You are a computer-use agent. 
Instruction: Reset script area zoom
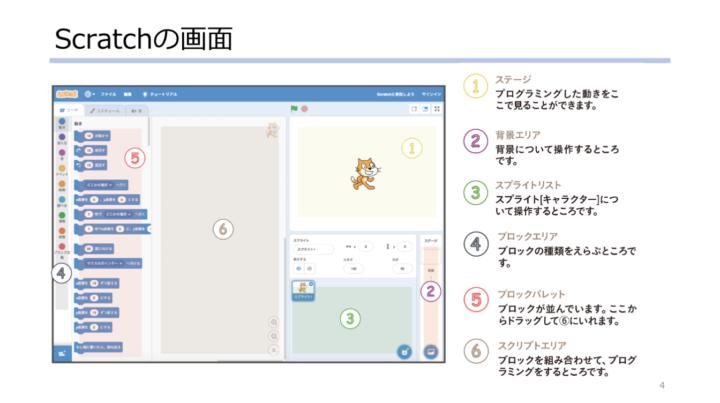274,350
